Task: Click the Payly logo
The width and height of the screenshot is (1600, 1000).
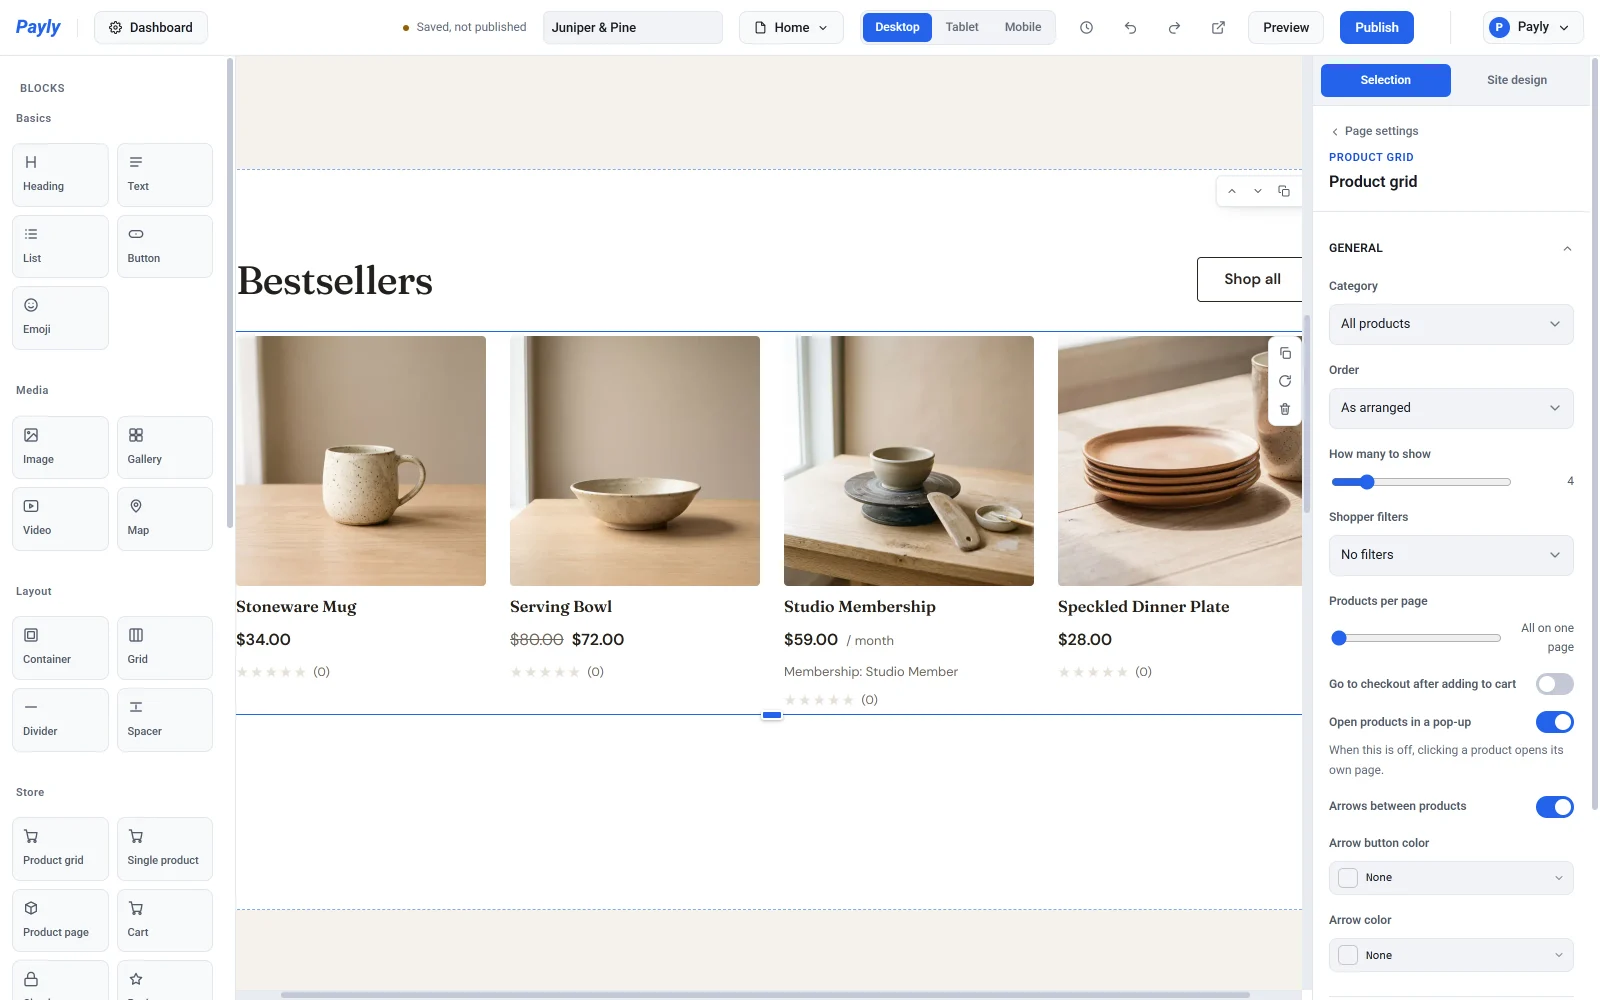Action: 38,27
